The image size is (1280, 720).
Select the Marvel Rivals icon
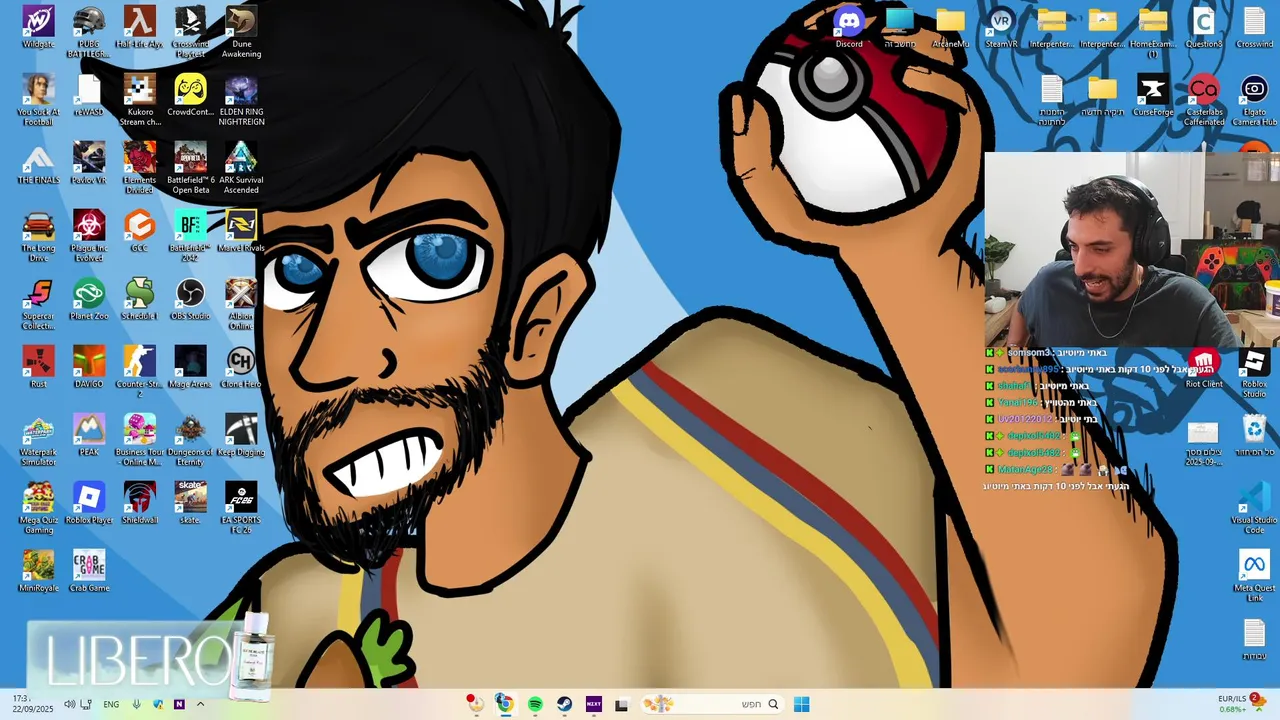(241, 231)
